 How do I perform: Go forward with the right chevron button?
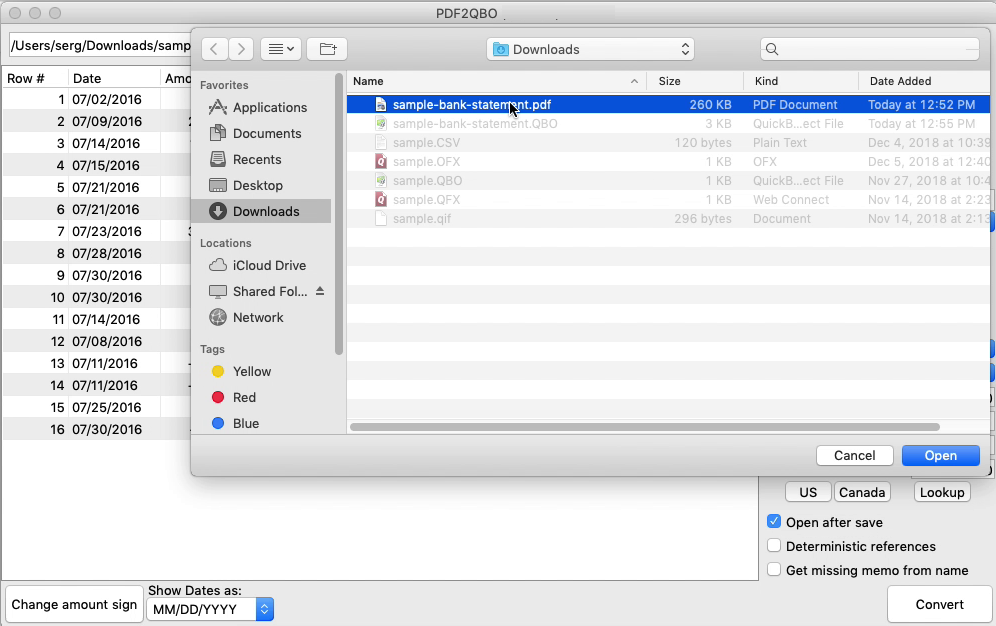pyautogui.click(x=241, y=49)
